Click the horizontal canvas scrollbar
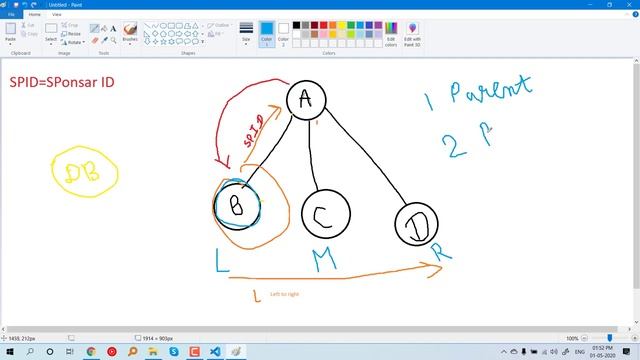Viewport: 640px width, 360px height. tap(312, 329)
